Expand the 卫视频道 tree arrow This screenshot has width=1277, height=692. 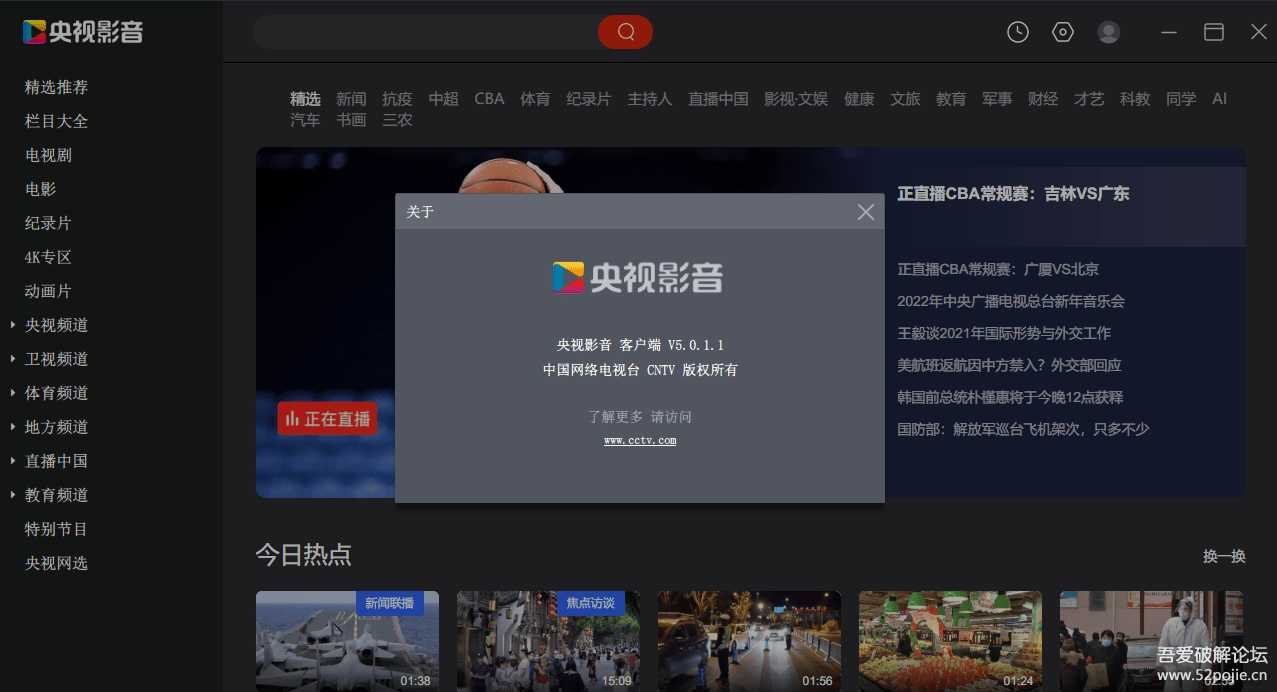coord(12,359)
